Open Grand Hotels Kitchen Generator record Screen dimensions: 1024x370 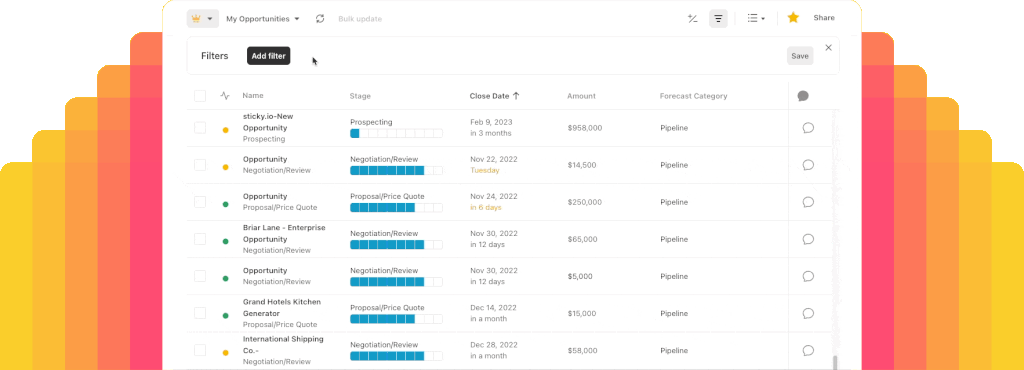point(282,308)
